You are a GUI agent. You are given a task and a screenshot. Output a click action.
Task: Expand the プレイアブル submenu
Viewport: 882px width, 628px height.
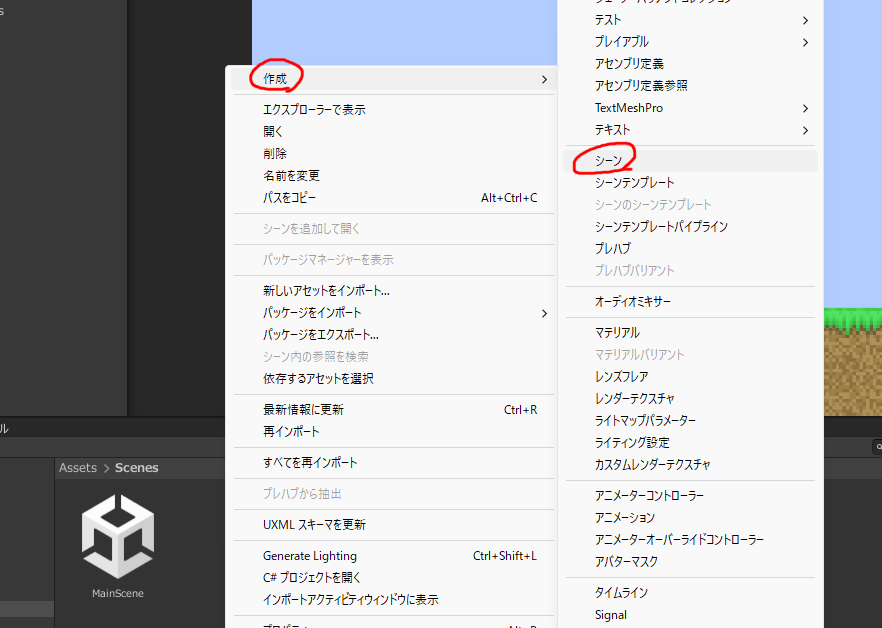690,42
